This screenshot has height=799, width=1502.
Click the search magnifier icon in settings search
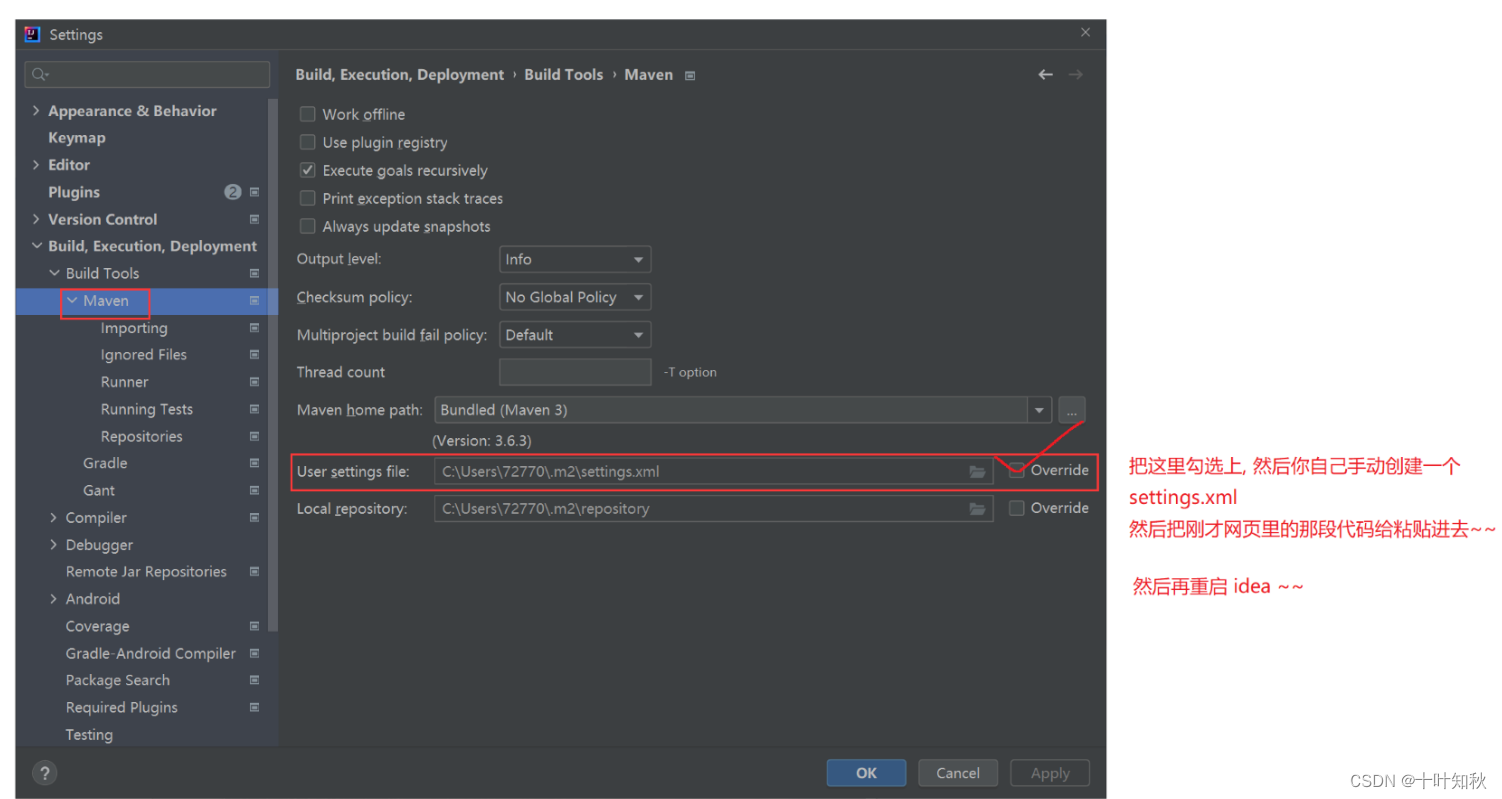[x=40, y=75]
